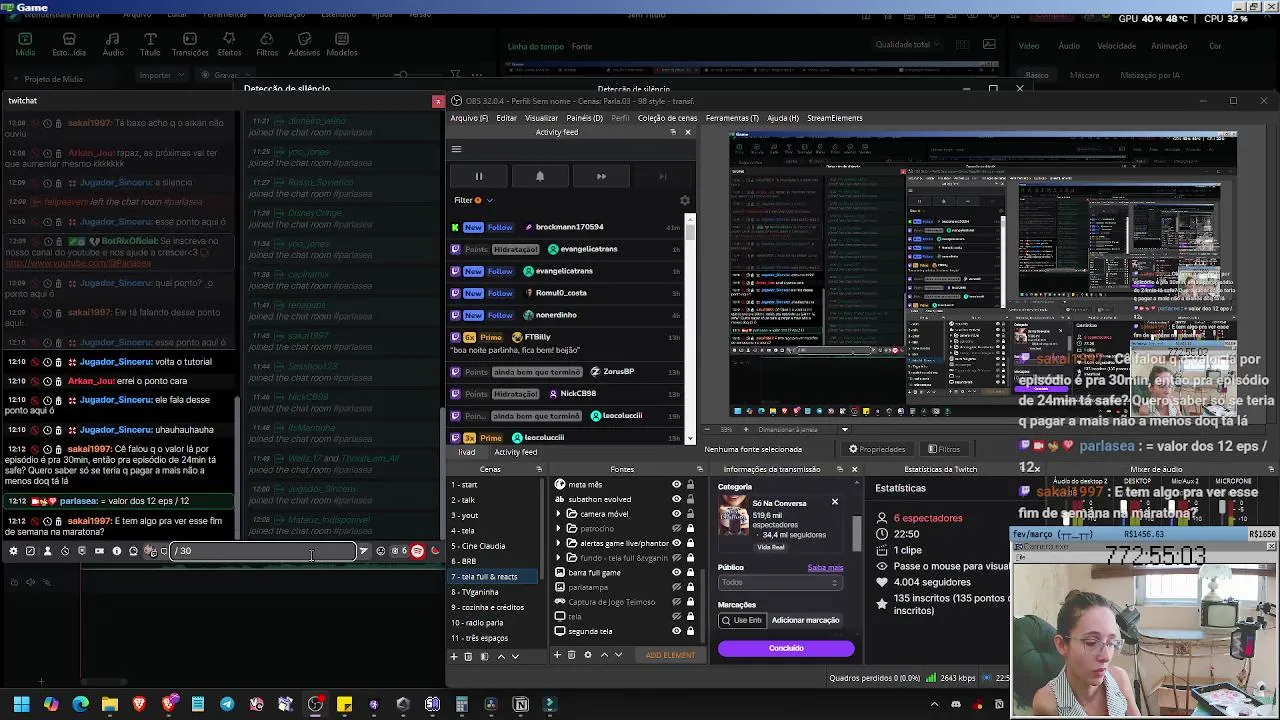Image resolution: width=1280 pixels, height=720 pixels.
Task: Expand the patrocíno group
Action: (558, 528)
